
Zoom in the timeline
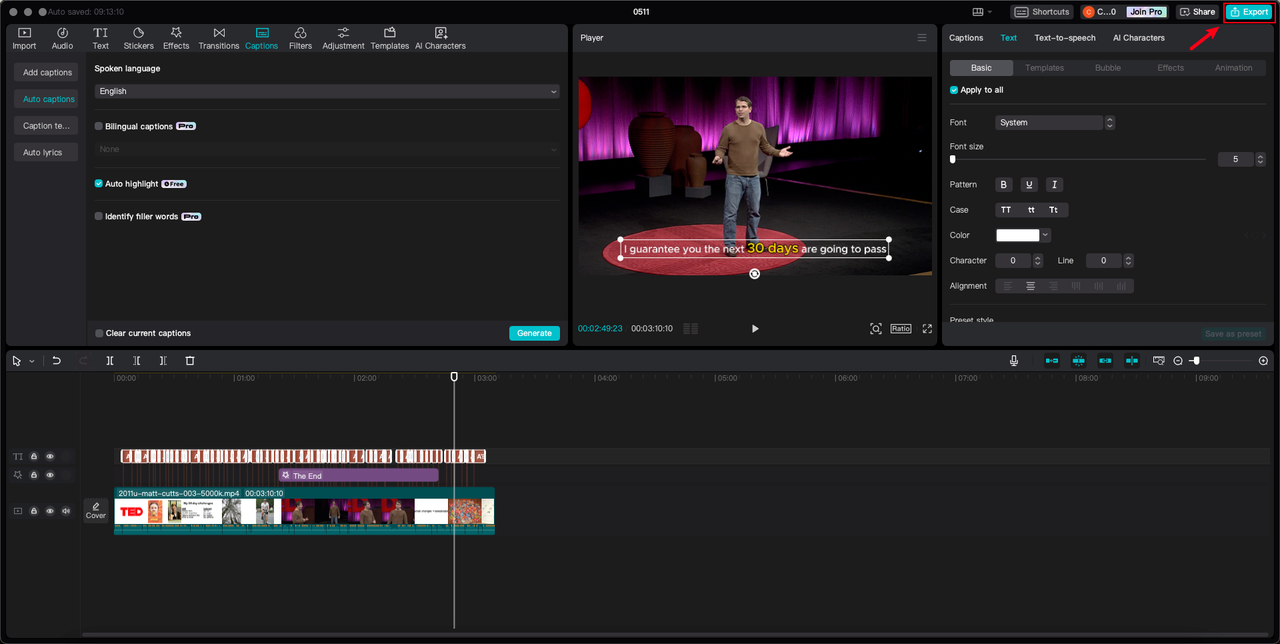1263,361
